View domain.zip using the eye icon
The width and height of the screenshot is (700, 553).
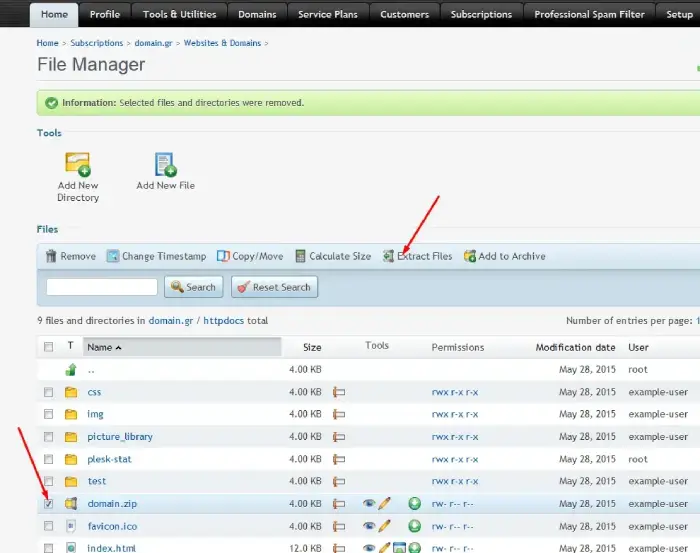pyautogui.click(x=369, y=503)
